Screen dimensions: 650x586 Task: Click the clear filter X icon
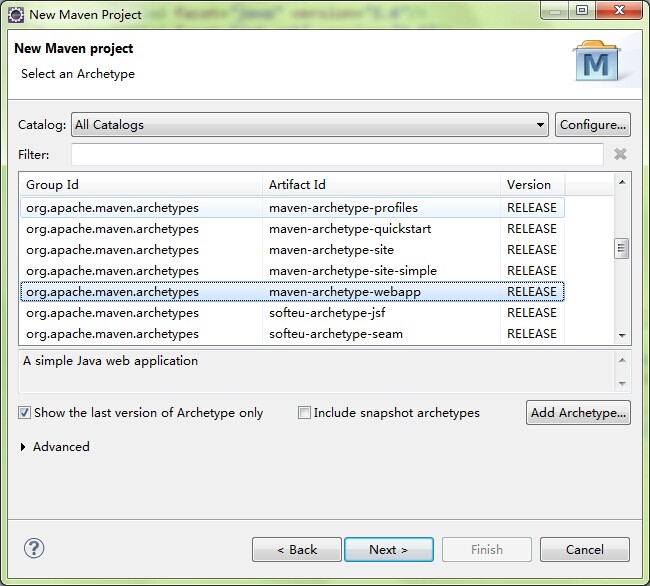click(x=620, y=154)
